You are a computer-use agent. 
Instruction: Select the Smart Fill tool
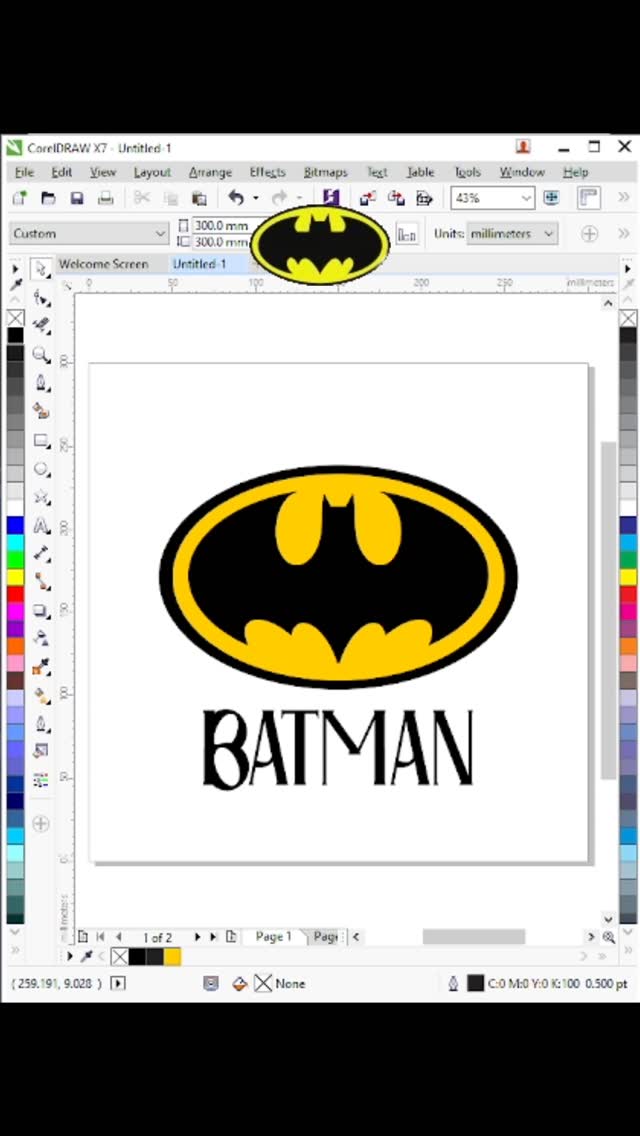41,411
